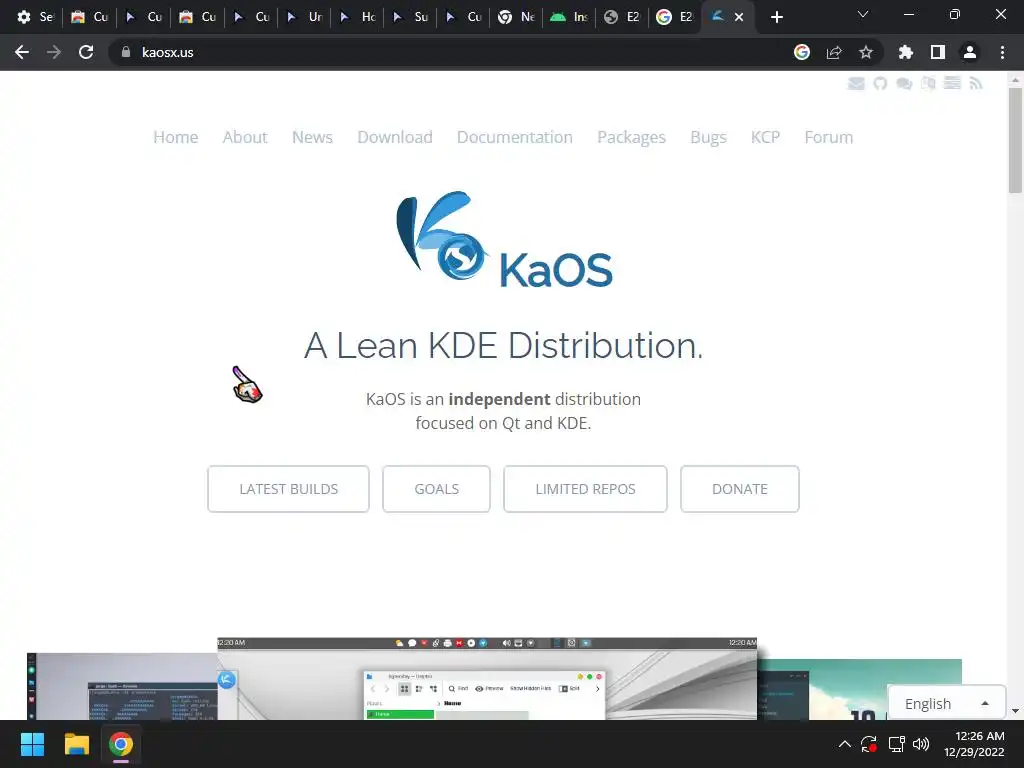This screenshot has height=768, width=1024.
Task: Open the stacked lines icon beside the RSS icon
Action: 952,83
